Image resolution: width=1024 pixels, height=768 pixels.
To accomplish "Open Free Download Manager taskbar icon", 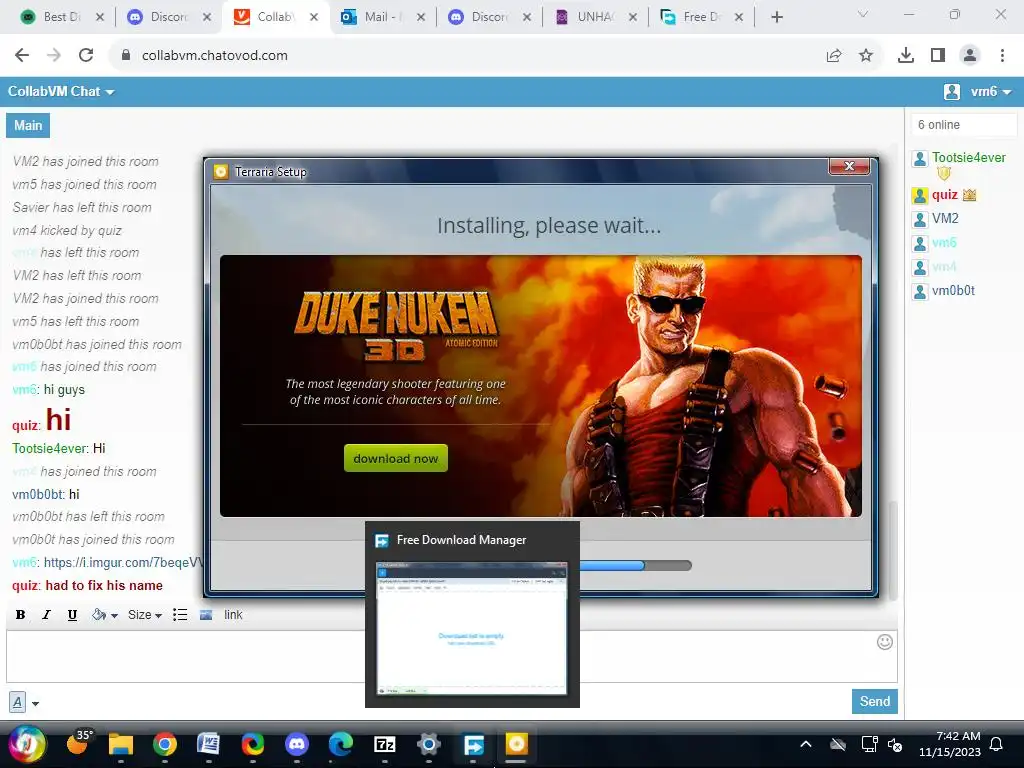I will pyautogui.click(x=473, y=744).
